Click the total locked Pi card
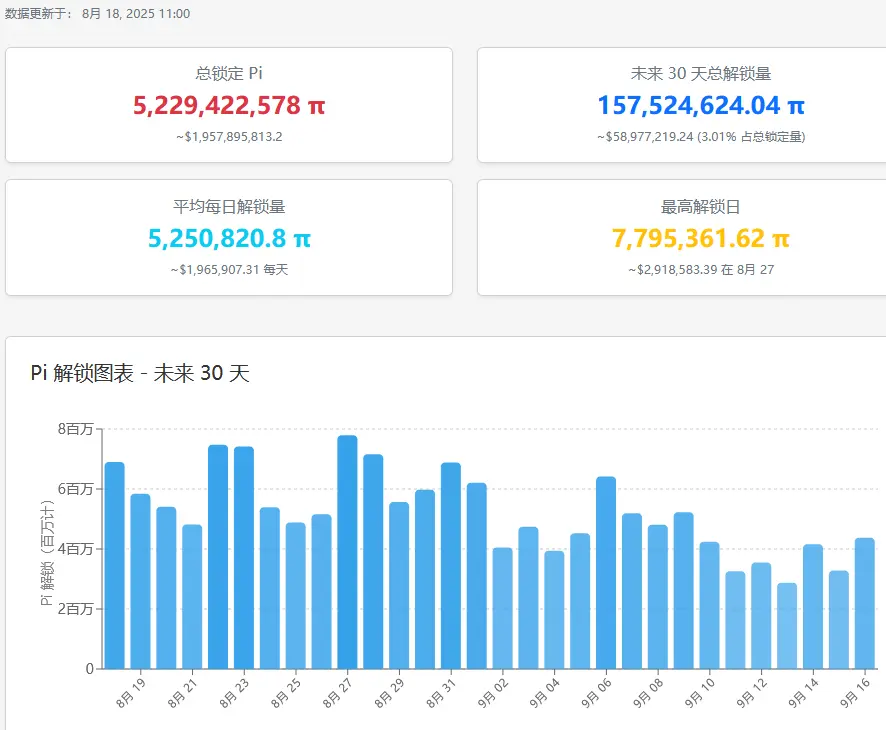This screenshot has height=730, width=886. click(x=229, y=105)
